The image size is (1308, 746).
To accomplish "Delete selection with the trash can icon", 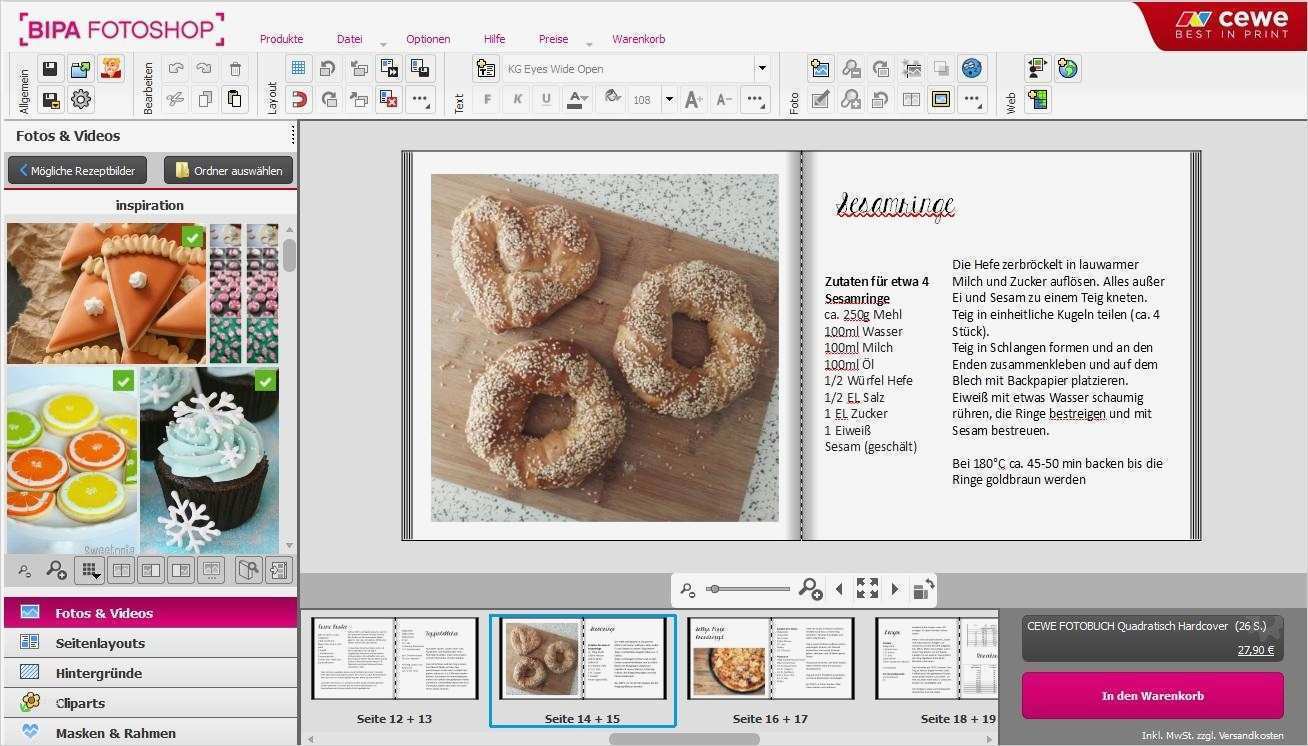I will click(x=235, y=69).
